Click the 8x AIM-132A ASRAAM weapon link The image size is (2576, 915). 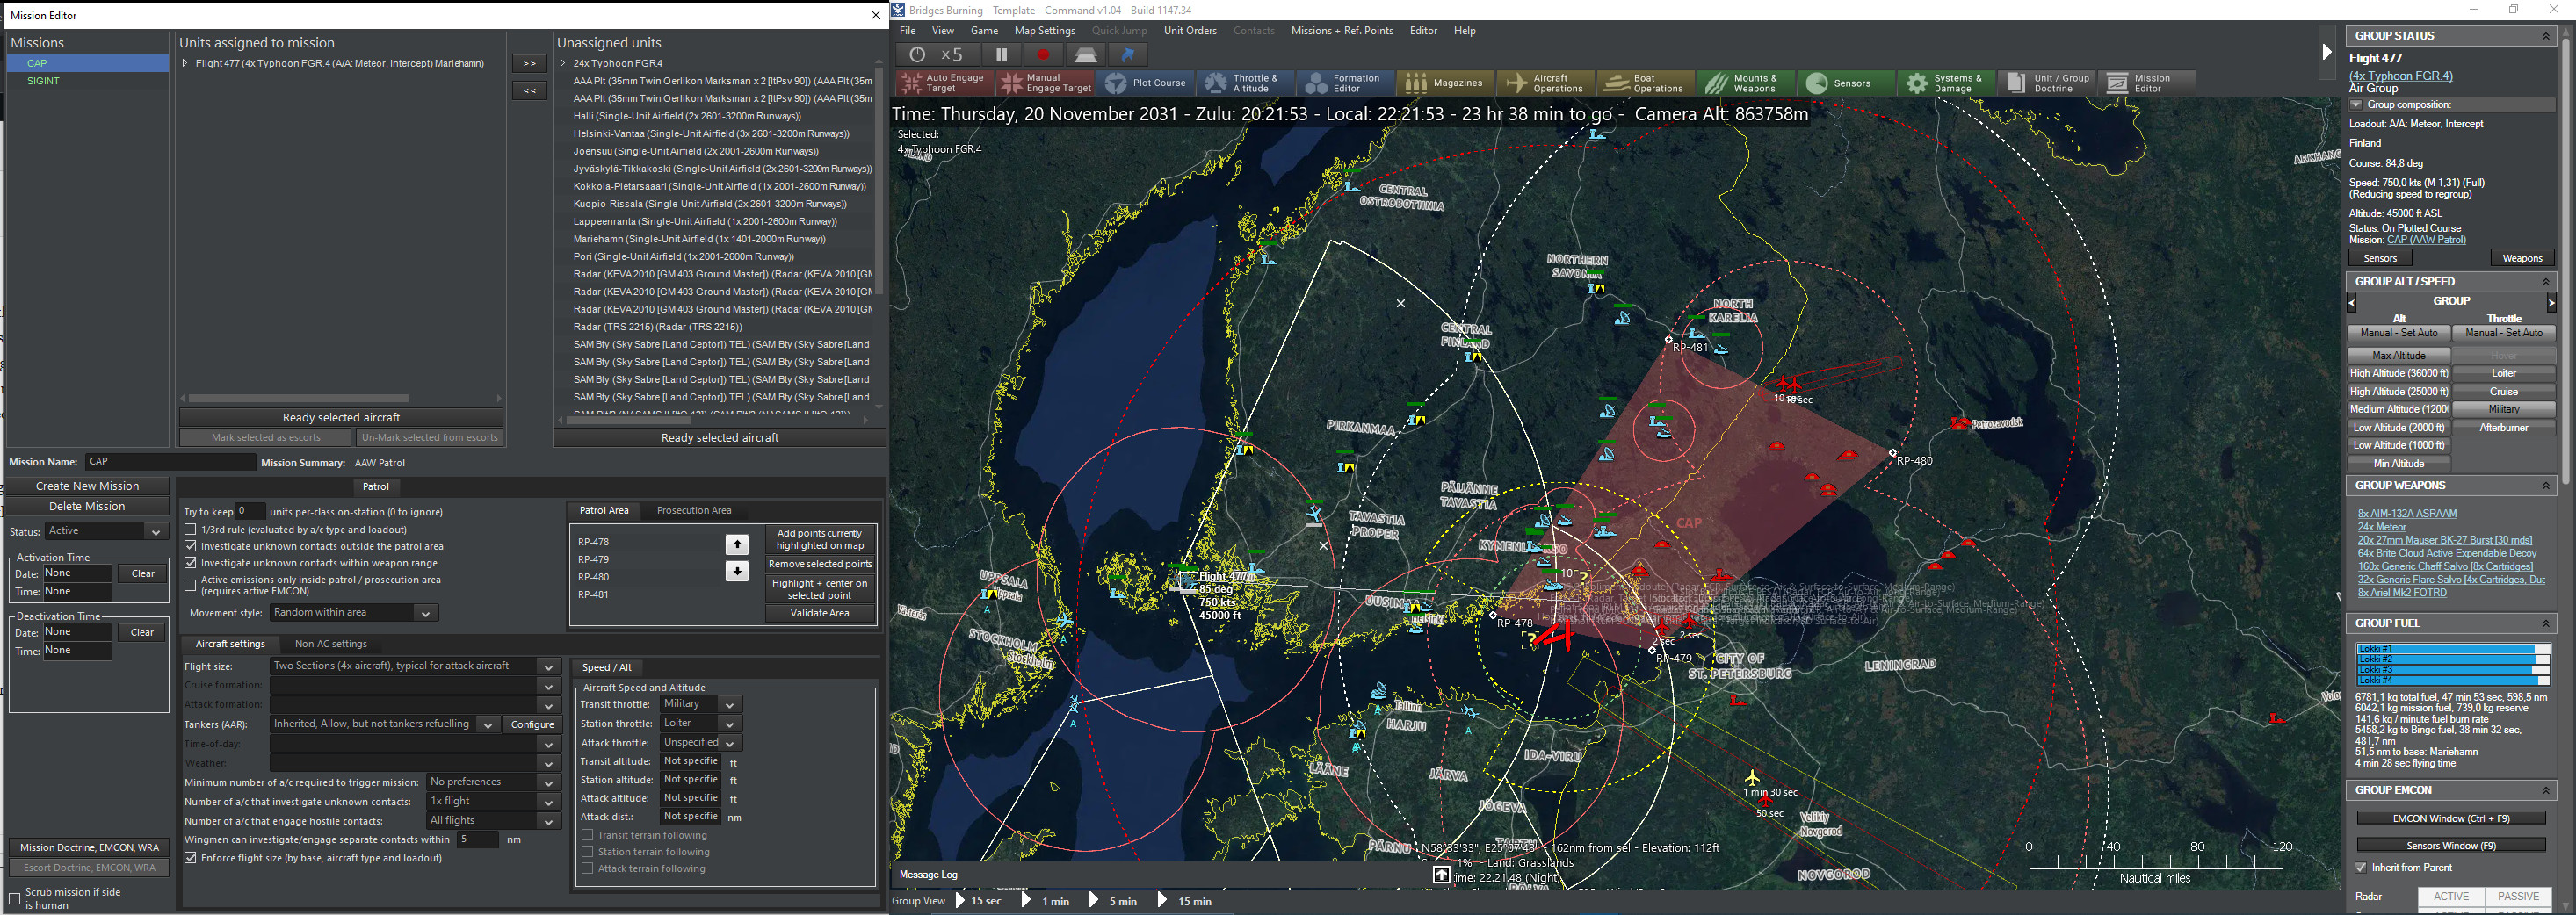[2406, 514]
